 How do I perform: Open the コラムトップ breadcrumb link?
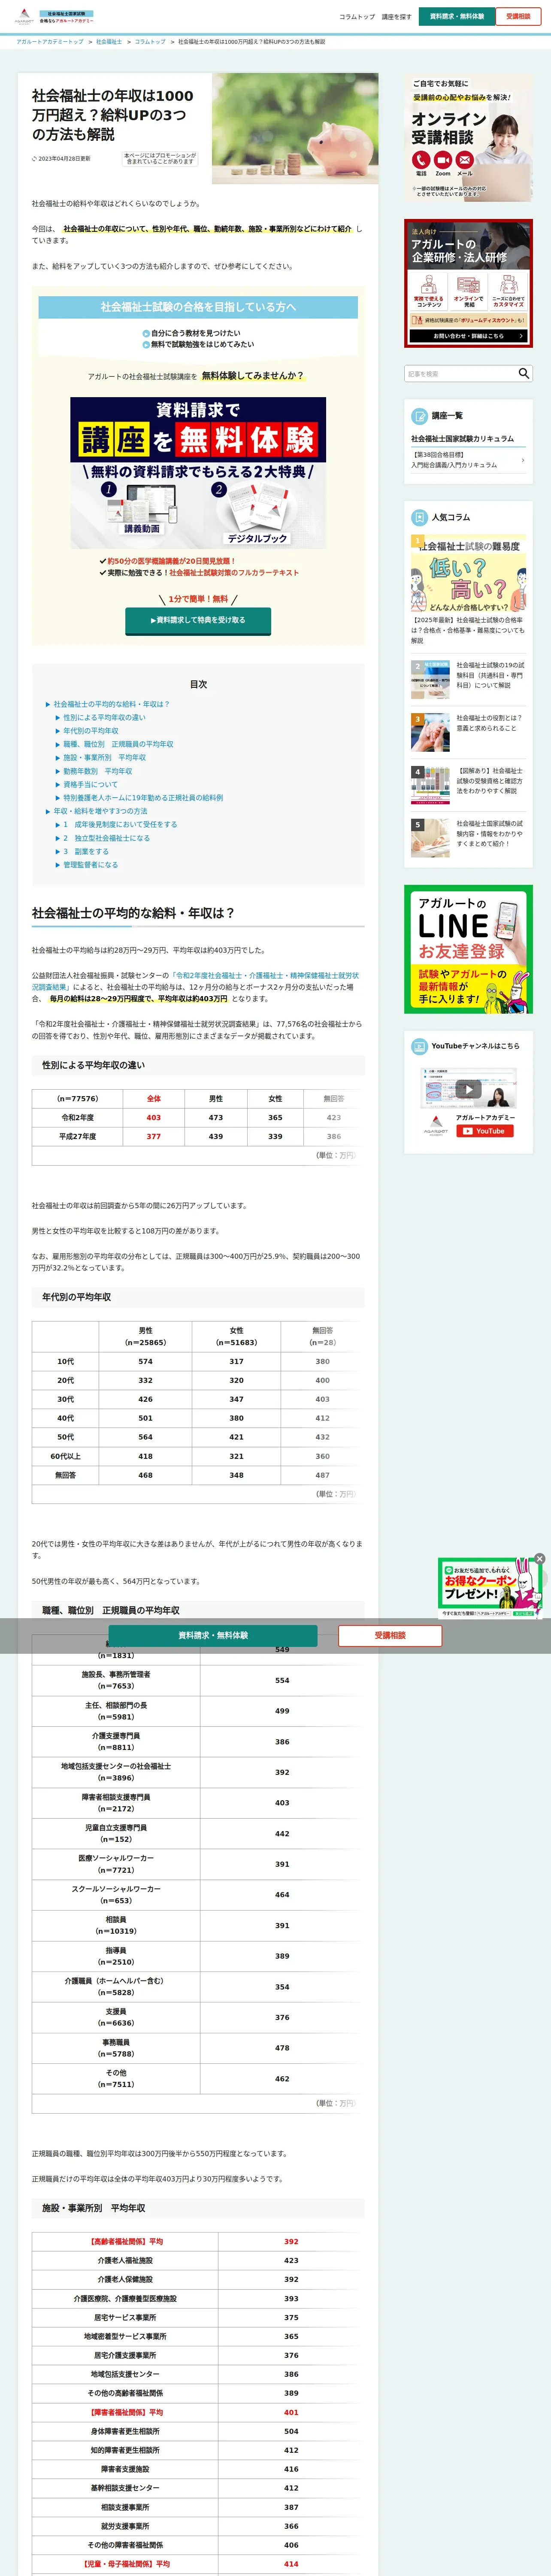click(150, 42)
